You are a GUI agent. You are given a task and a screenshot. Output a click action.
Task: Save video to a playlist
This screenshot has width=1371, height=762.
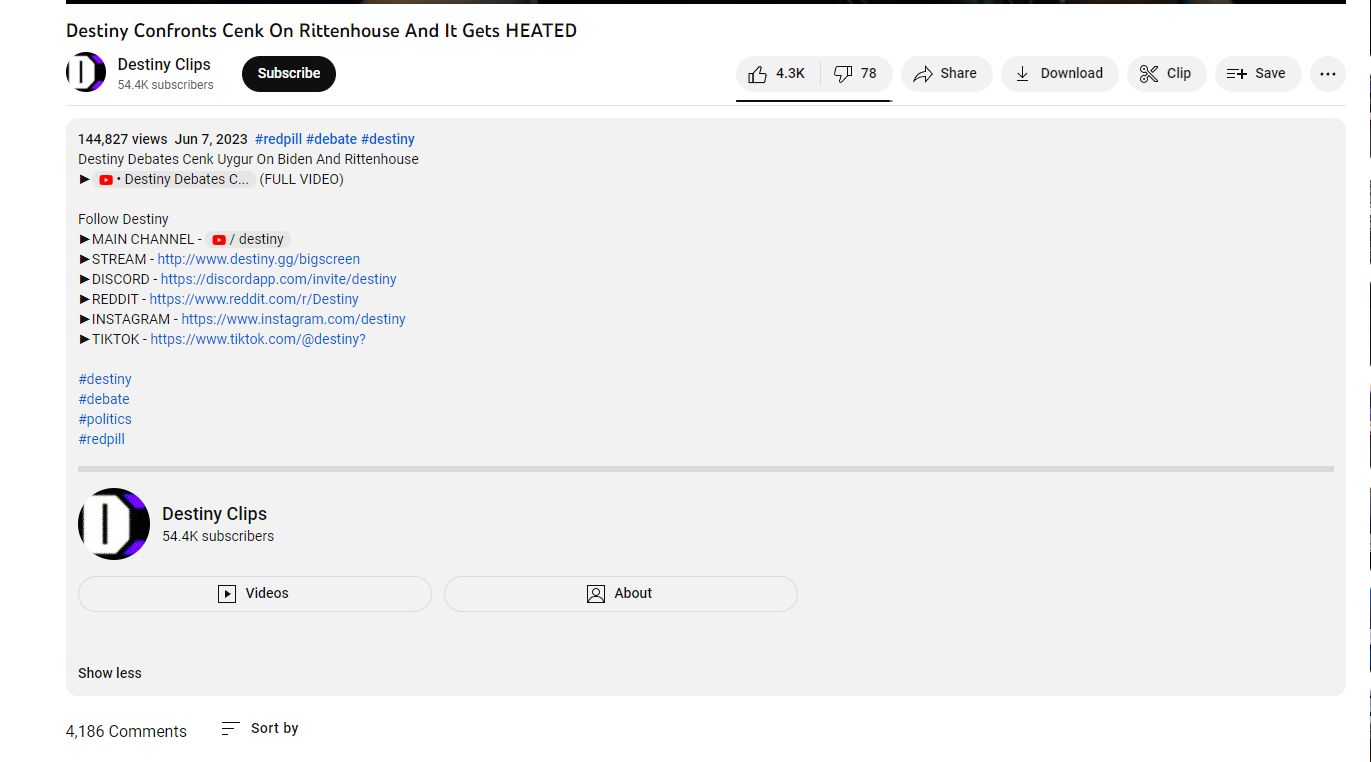pos(1257,74)
